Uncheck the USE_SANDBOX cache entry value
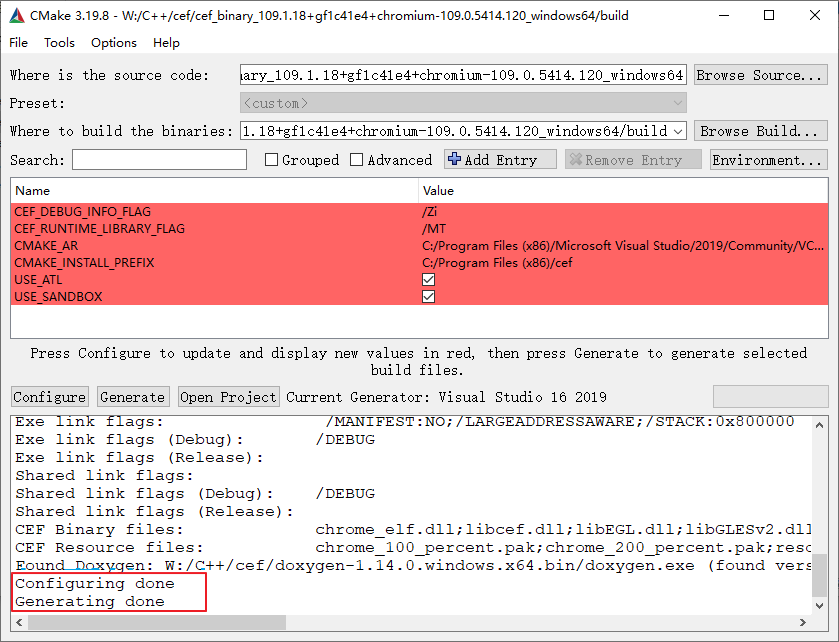The width and height of the screenshot is (839, 642). click(428, 296)
